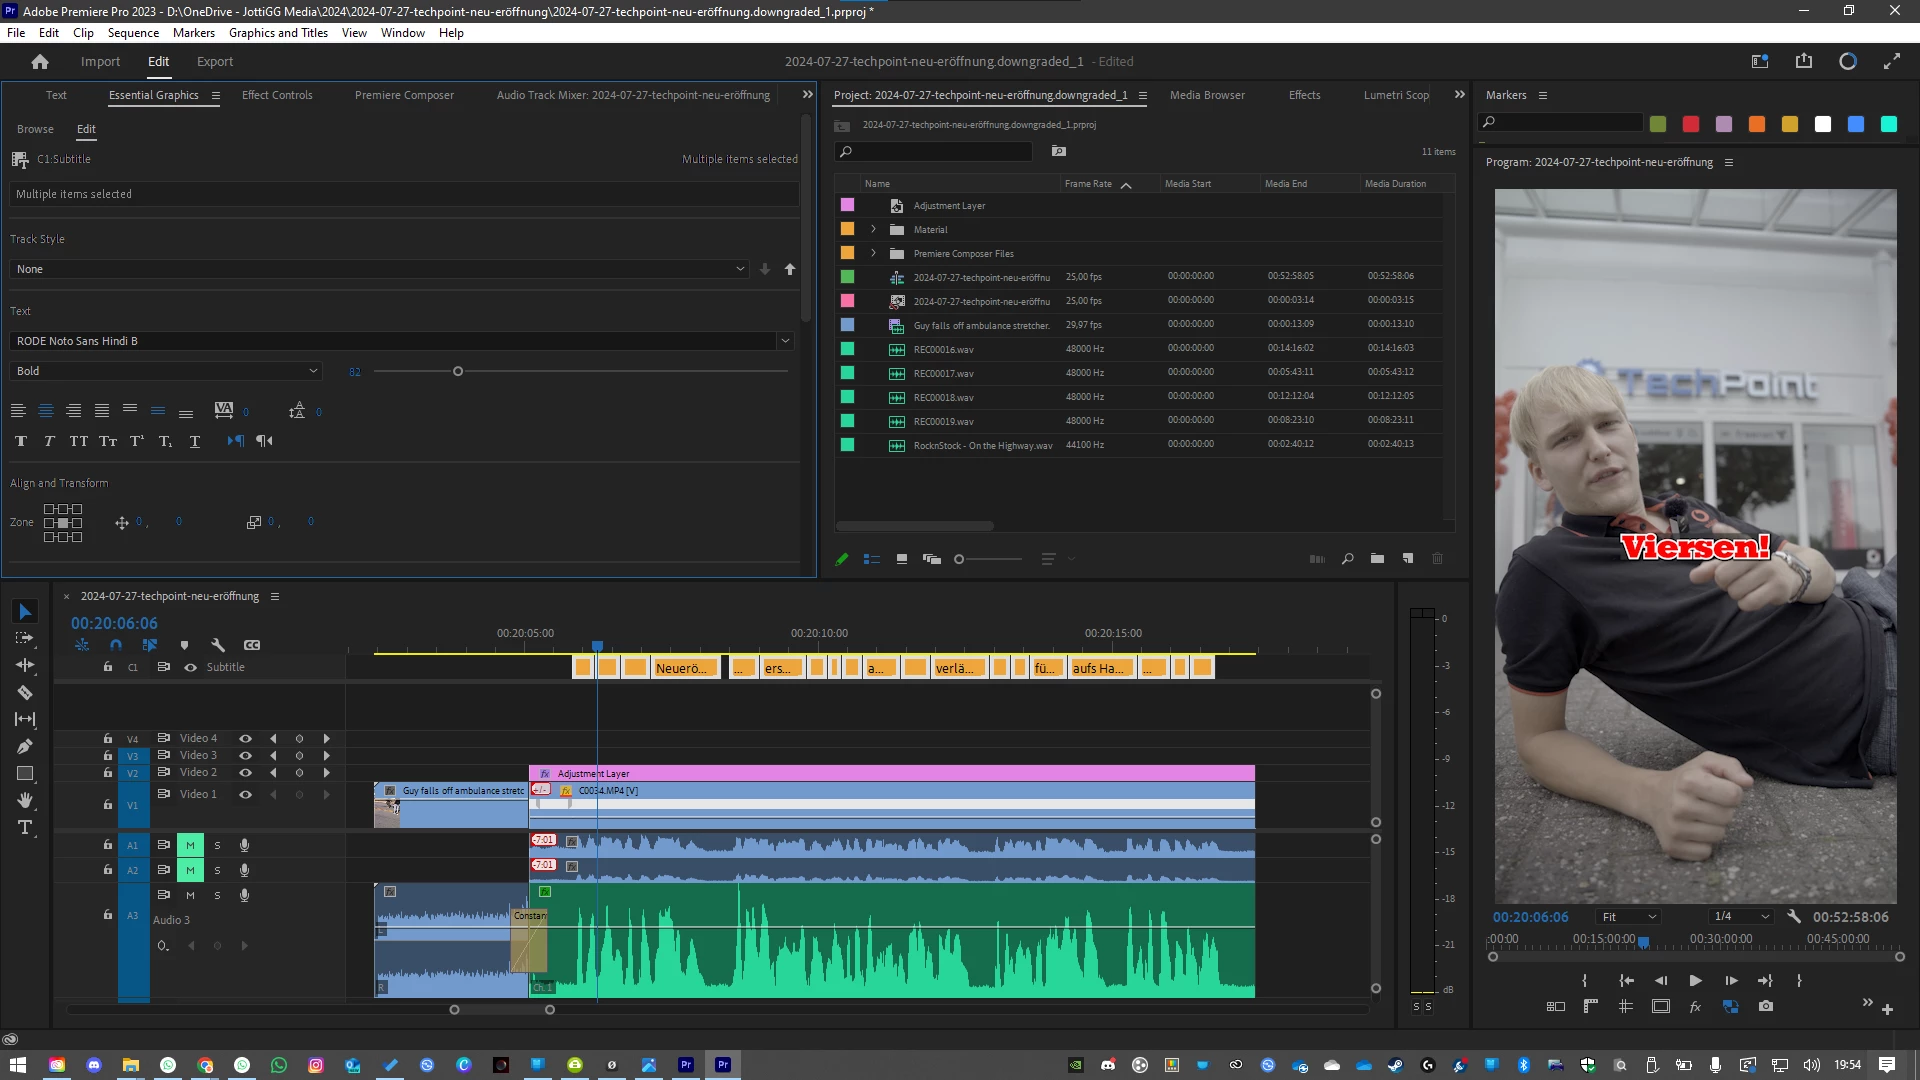Click the red marker color swatch
The height and width of the screenshot is (1080, 1920).
pyautogui.click(x=1691, y=124)
